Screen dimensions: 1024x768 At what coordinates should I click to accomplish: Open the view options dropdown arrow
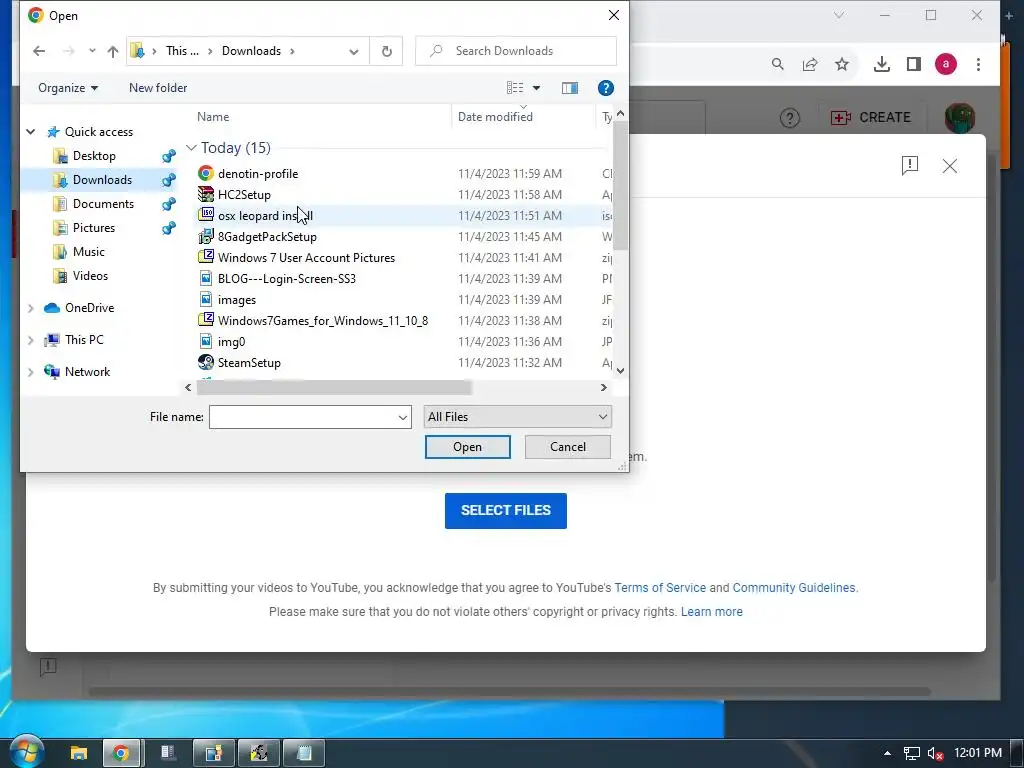click(536, 88)
